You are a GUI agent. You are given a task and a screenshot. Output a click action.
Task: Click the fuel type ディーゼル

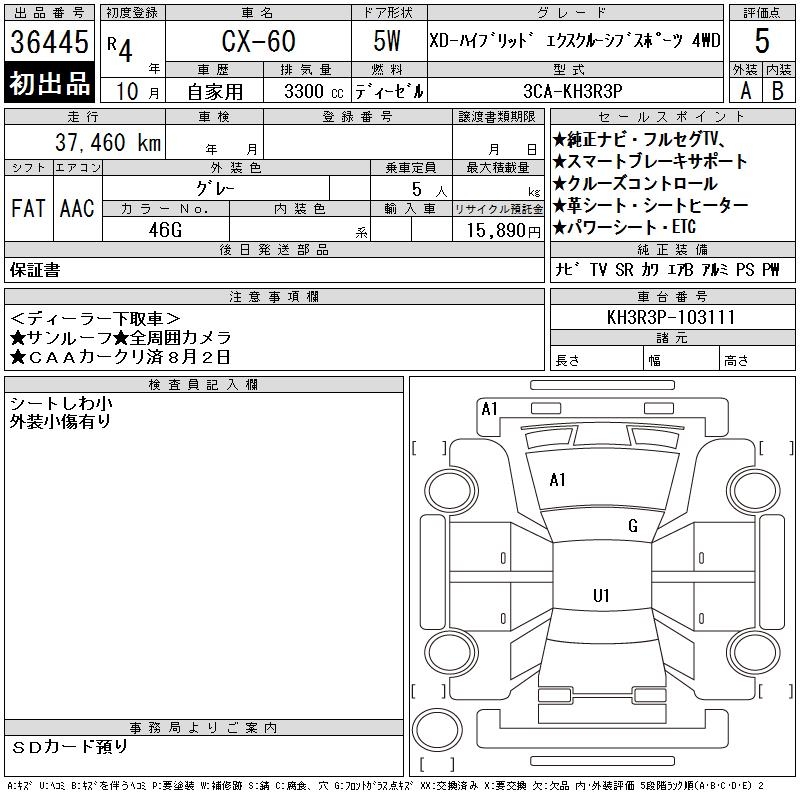[x=389, y=91]
